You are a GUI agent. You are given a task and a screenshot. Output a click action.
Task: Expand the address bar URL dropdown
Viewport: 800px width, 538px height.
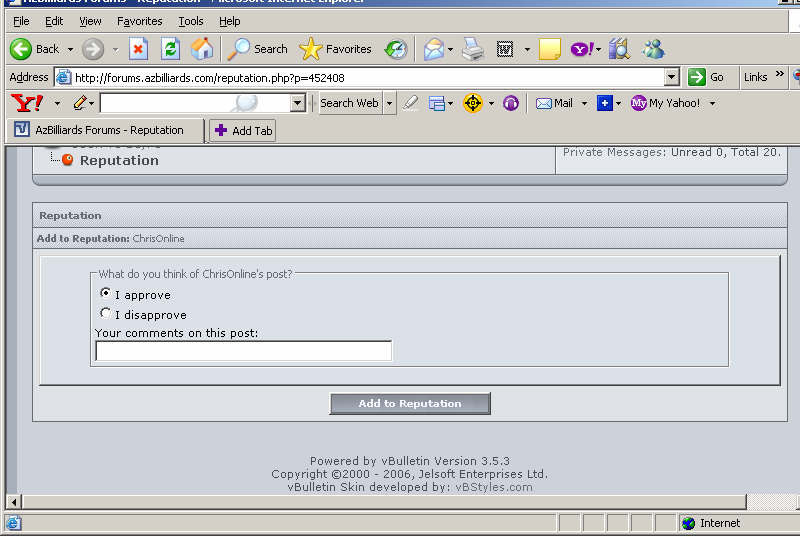[x=671, y=77]
